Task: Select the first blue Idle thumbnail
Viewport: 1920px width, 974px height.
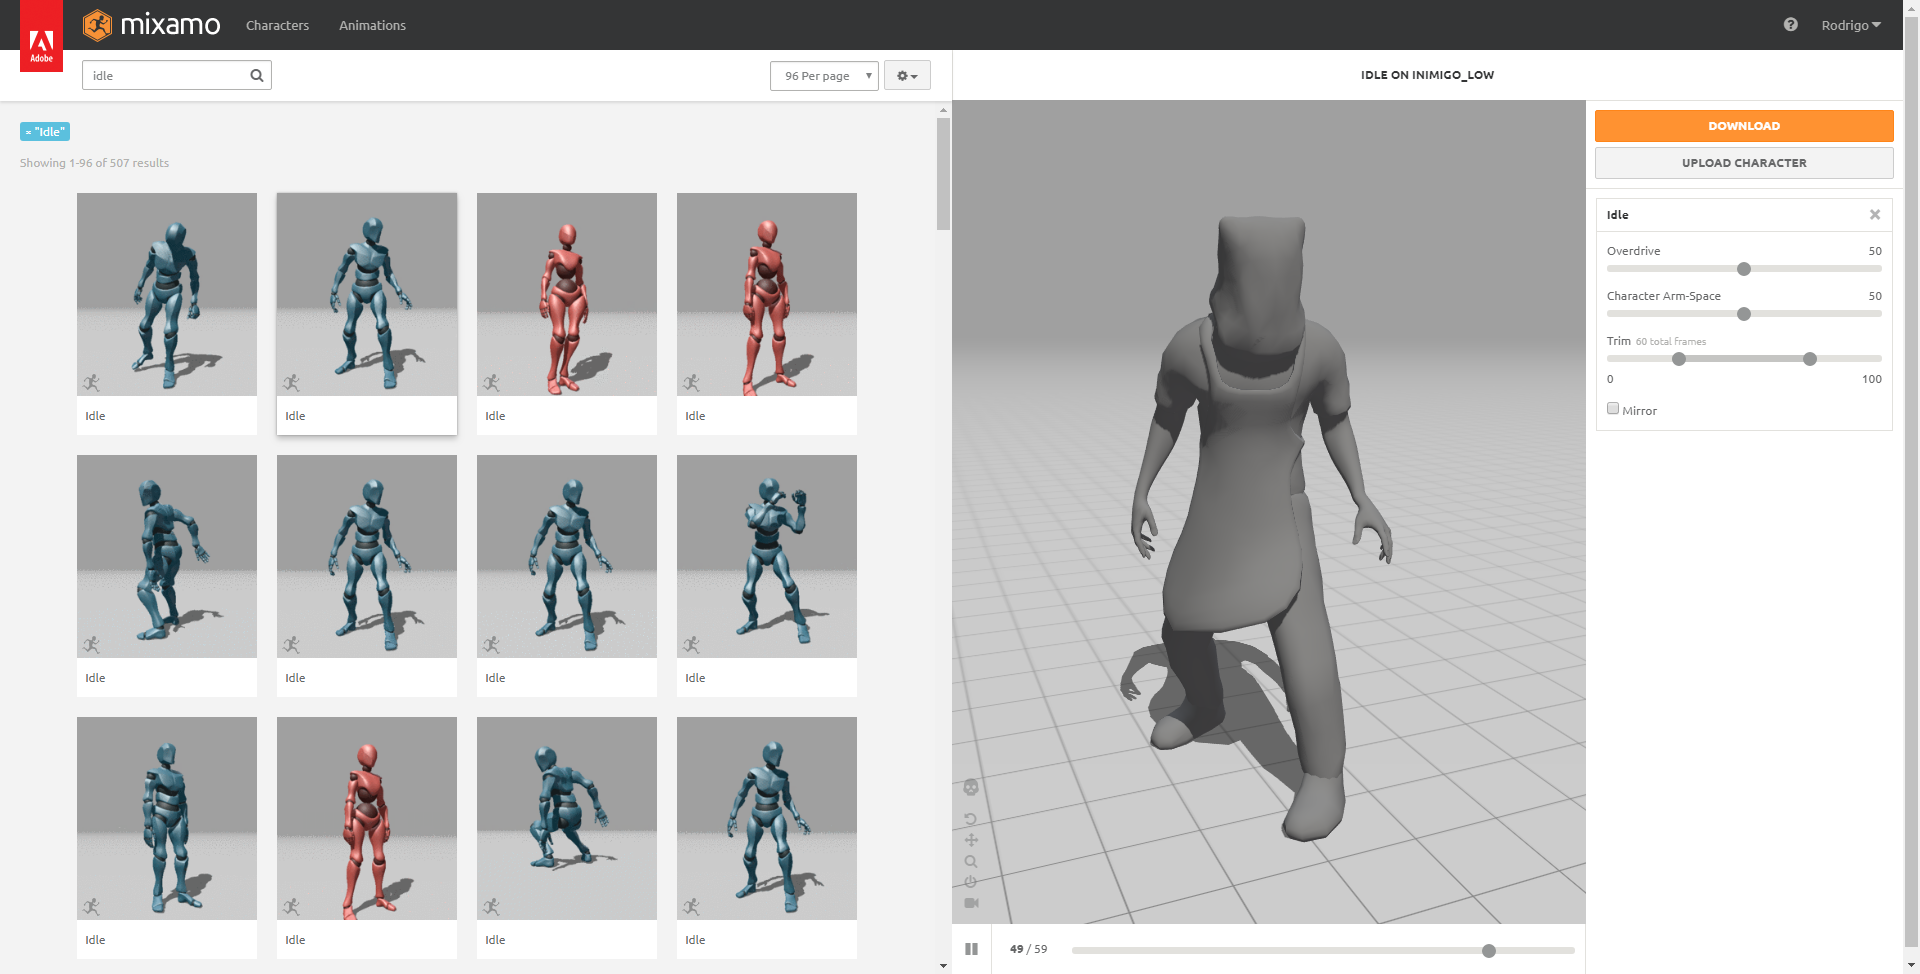Action: pos(167,313)
